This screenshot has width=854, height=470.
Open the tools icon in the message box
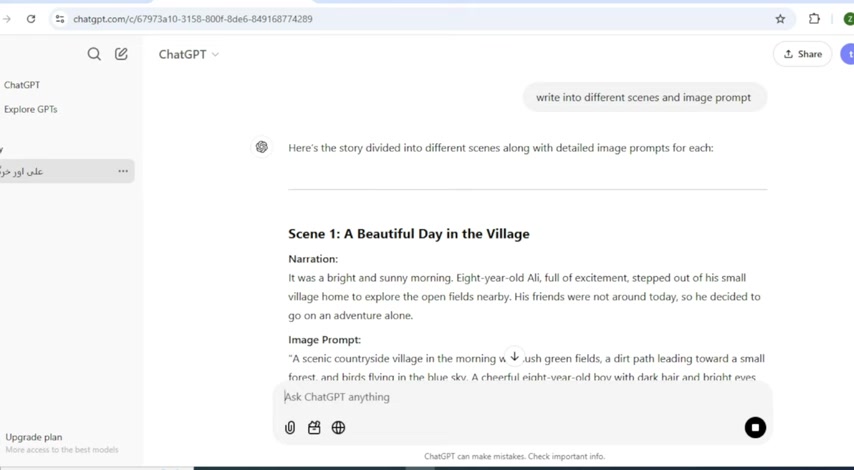pyautogui.click(x=314, y=428)
